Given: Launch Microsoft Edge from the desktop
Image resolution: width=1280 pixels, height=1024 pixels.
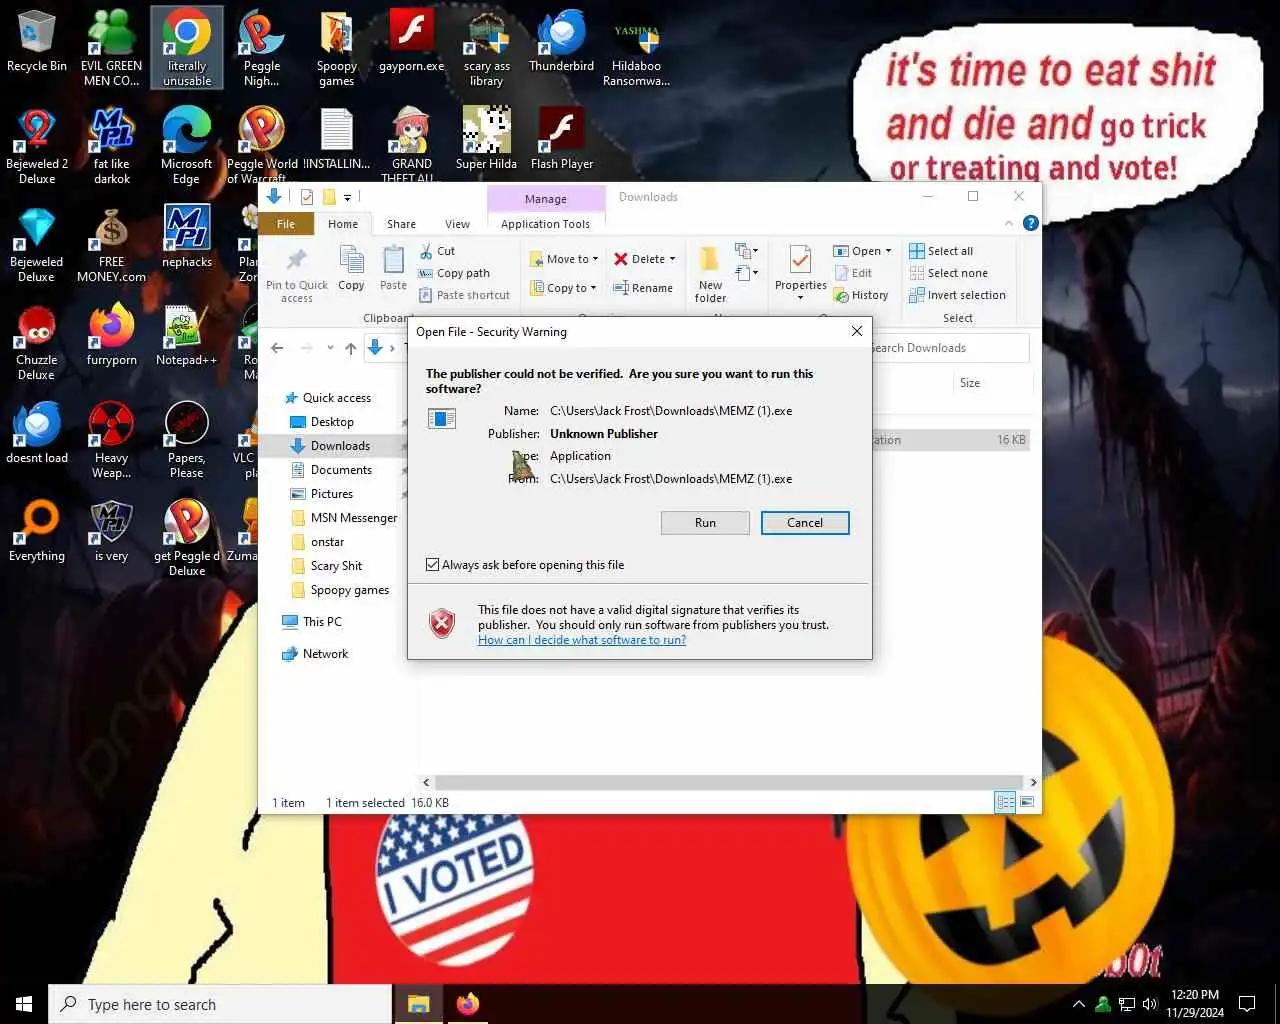Looking at the screenshot, I should pyautogui.click(x=187, y=145).
